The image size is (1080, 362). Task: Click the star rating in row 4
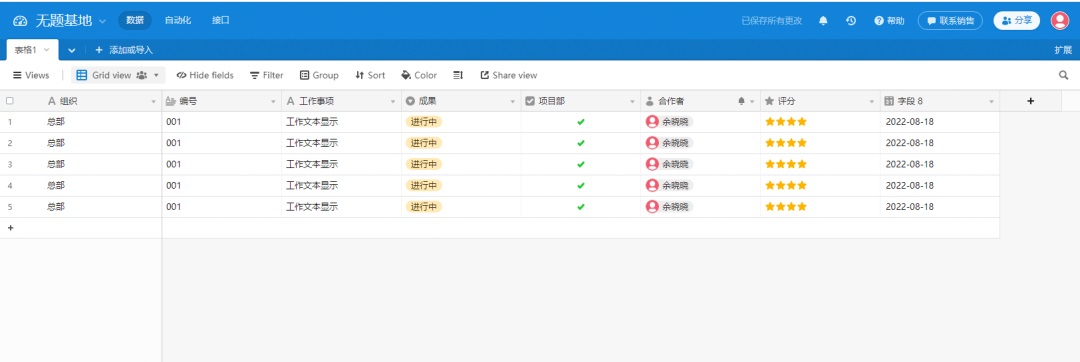point(786,185)
